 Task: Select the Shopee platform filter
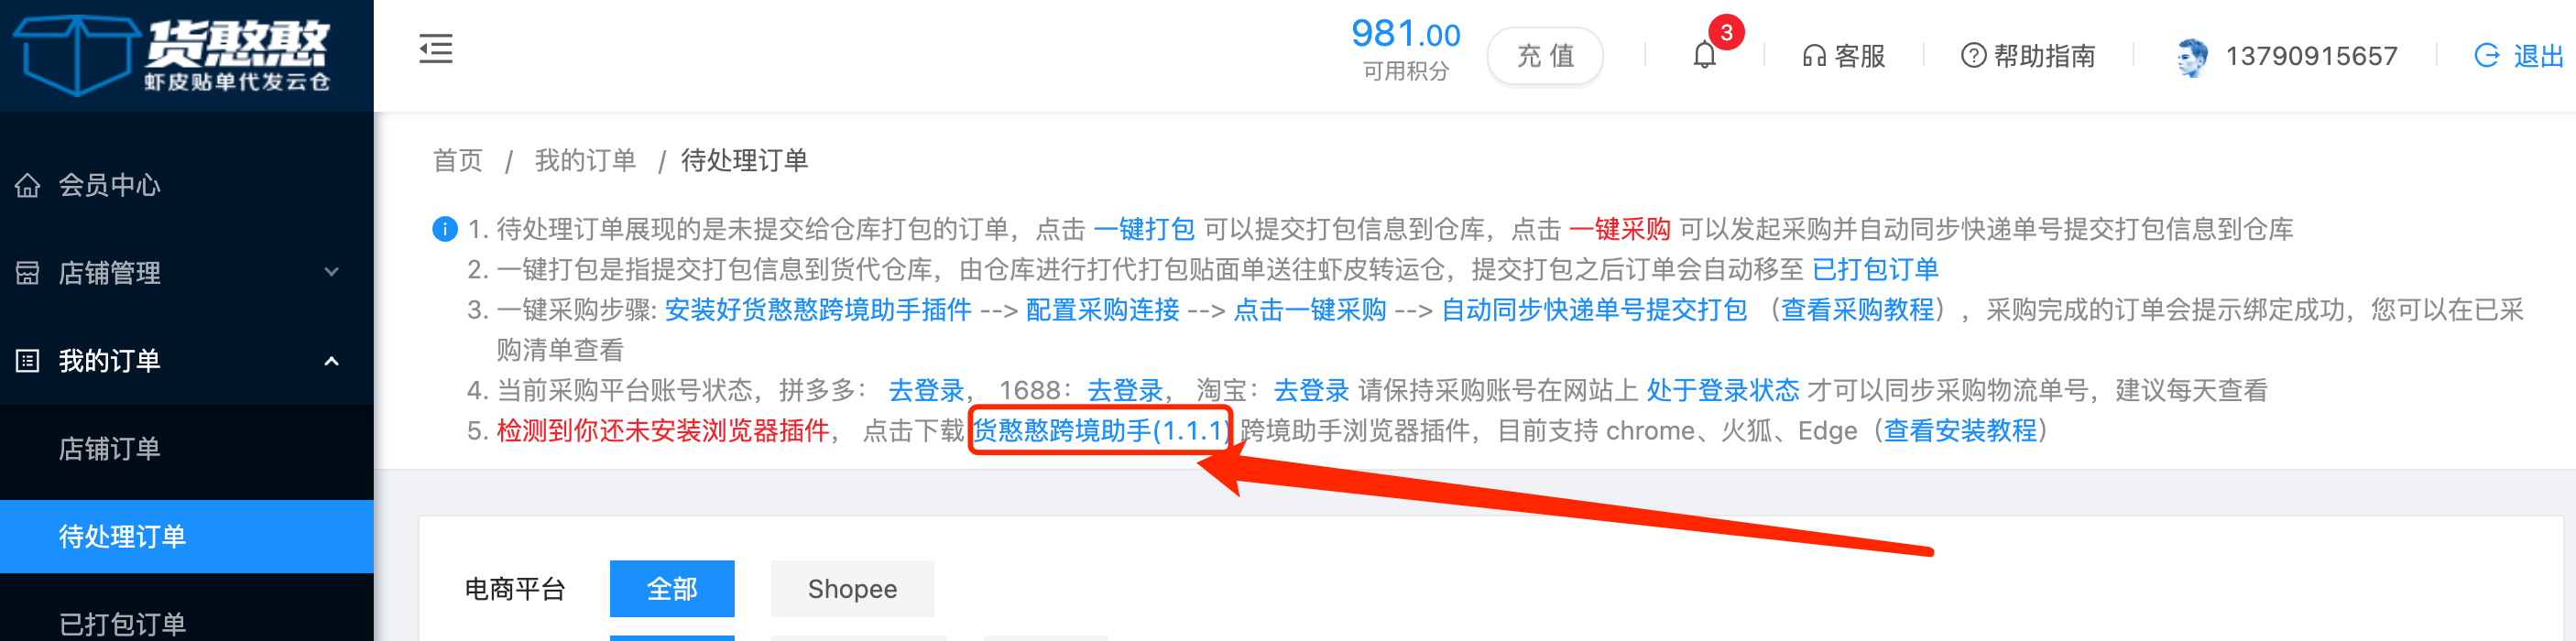[x=852, y=589]
